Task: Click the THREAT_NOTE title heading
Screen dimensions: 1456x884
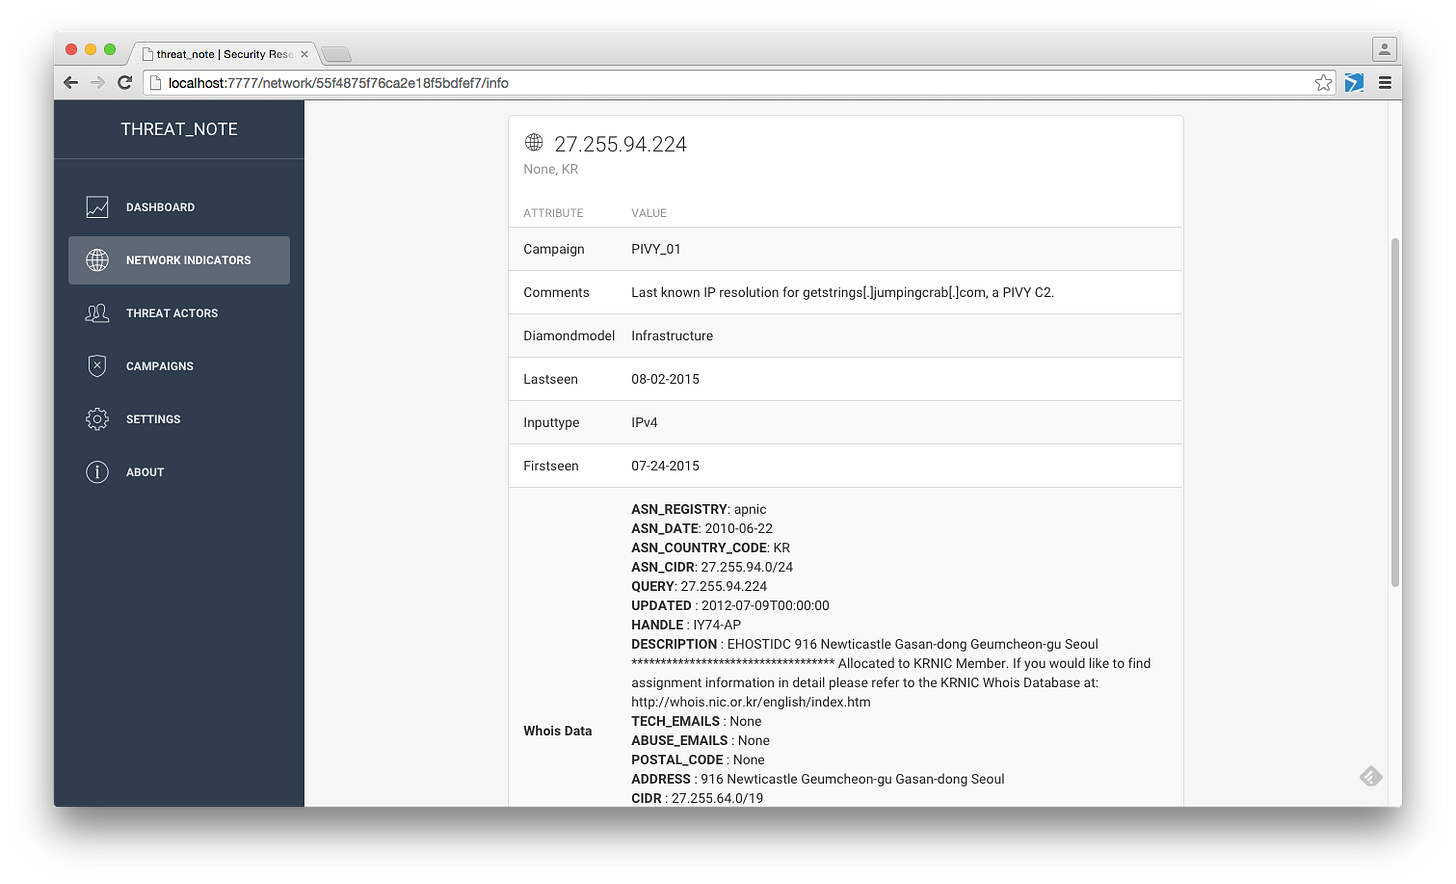Action: (179, 129)
